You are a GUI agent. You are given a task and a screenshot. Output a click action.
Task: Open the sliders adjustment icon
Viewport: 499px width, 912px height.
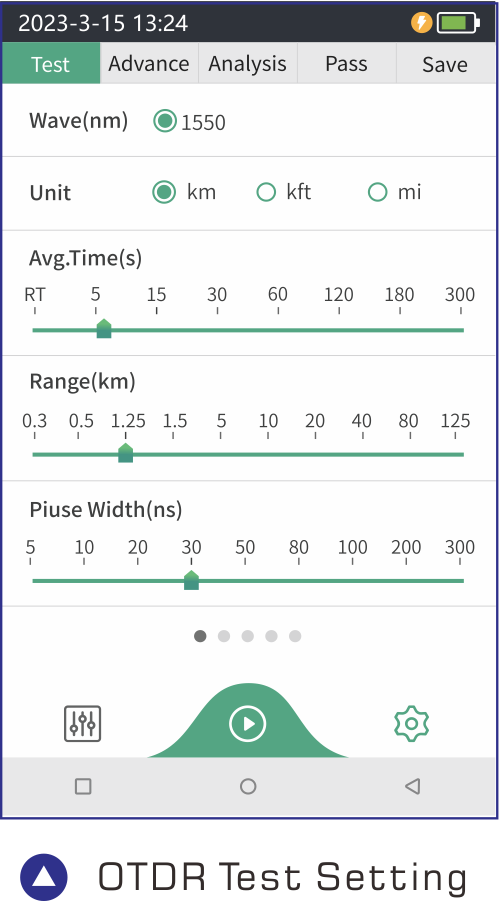(x=83, y=724)
